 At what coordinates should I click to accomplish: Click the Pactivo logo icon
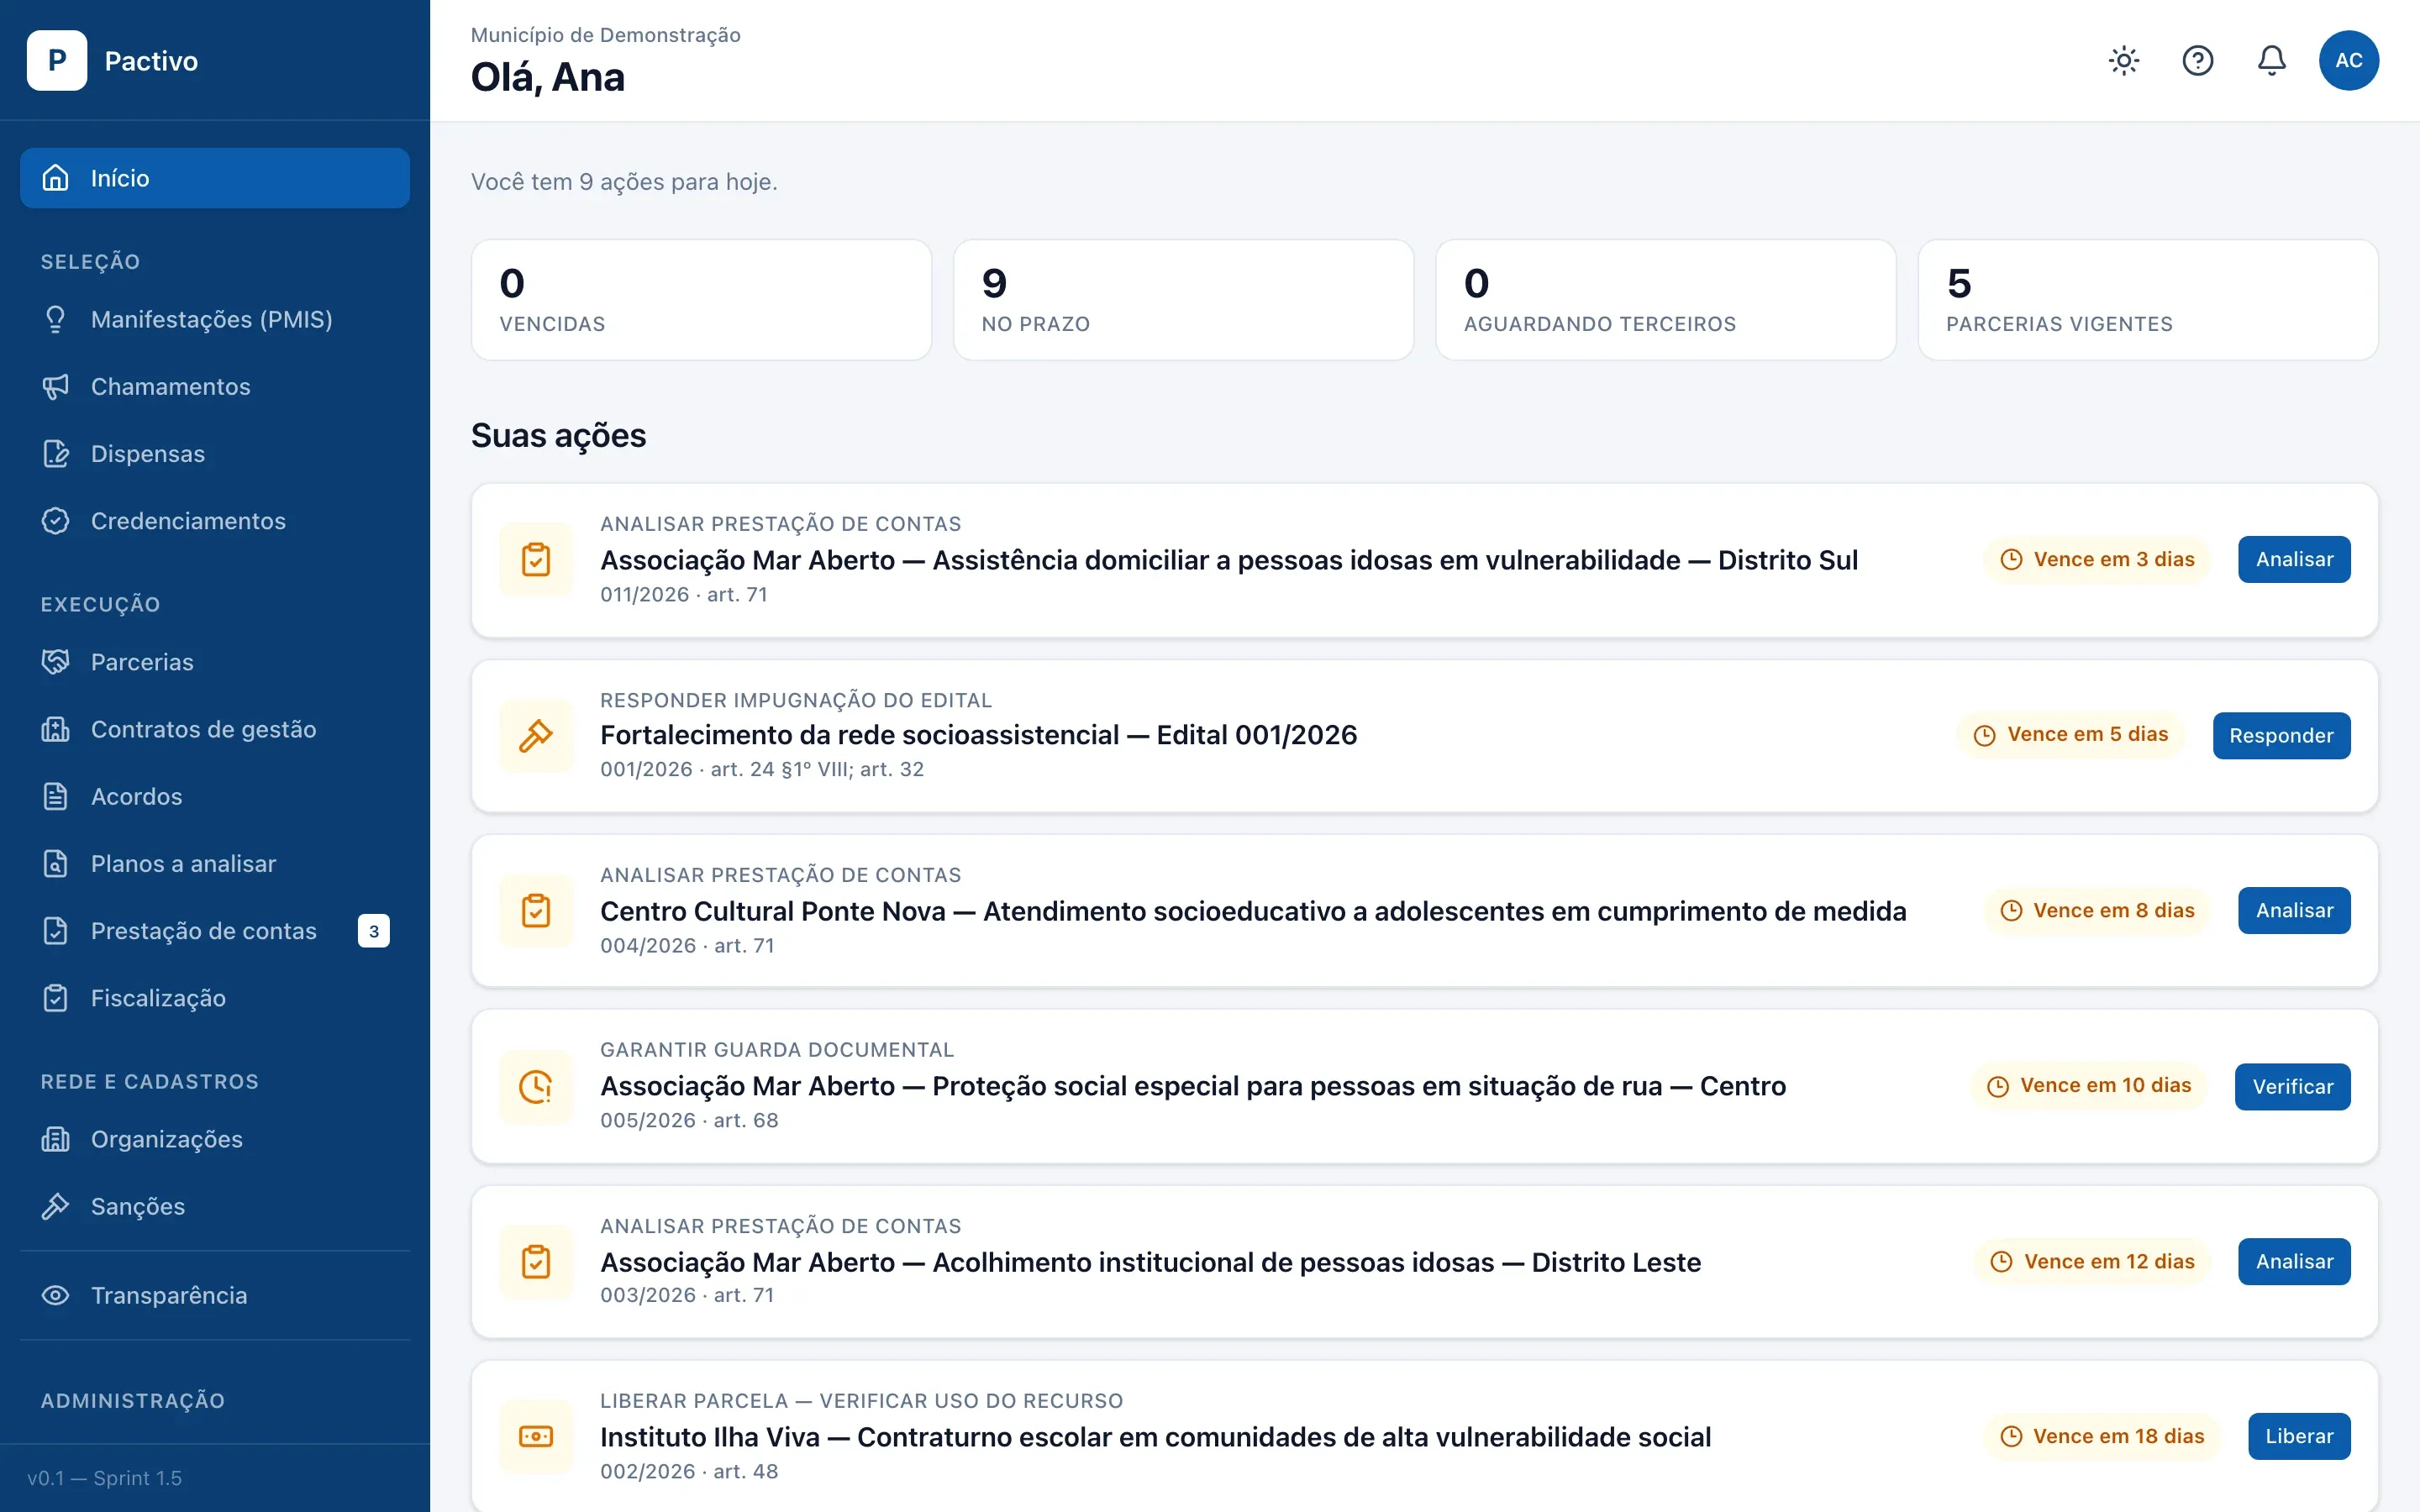57,61
